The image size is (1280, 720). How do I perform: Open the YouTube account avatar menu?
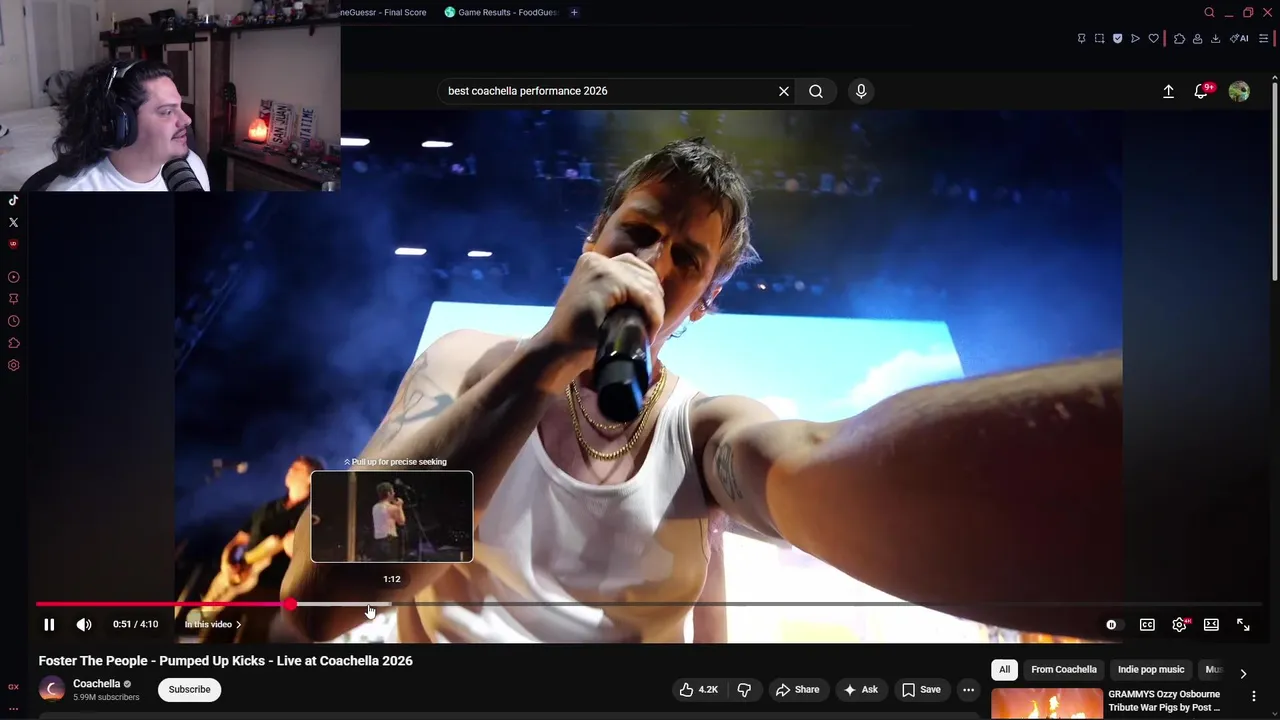coord(1239,91)
